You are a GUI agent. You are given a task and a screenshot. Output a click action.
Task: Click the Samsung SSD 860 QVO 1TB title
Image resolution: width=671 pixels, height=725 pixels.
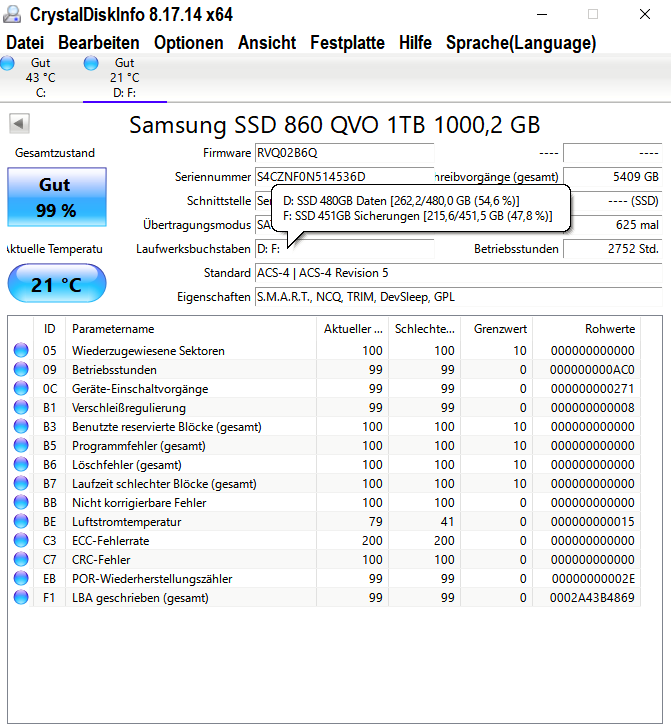pyautogui.click(x=334, y=124)
